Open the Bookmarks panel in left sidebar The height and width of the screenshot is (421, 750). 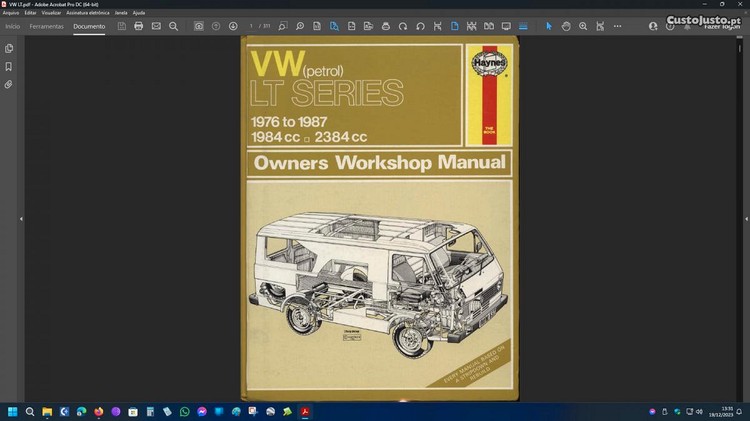point(9,67)
